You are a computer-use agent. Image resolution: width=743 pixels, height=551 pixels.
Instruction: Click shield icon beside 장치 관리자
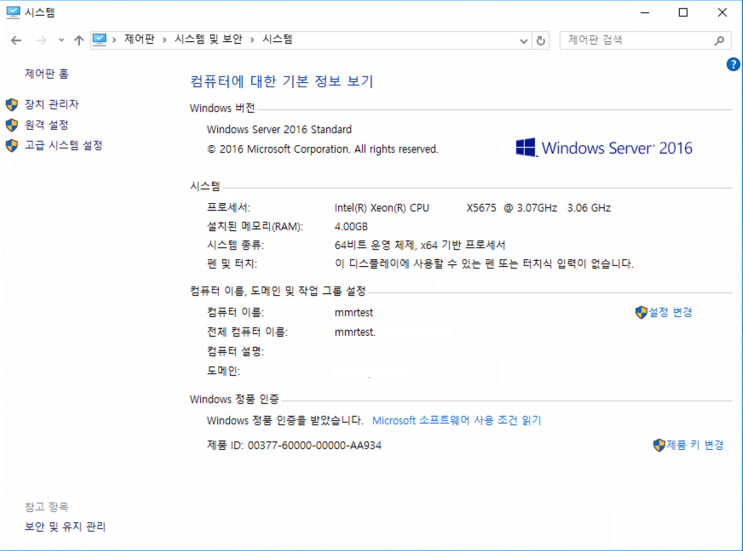pyautogui.click(x=12, y=104)
